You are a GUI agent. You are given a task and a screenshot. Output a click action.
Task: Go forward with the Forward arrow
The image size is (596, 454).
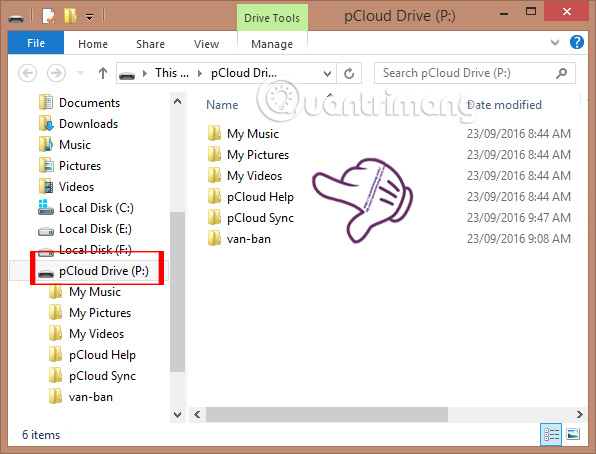[x=56, y=73]
